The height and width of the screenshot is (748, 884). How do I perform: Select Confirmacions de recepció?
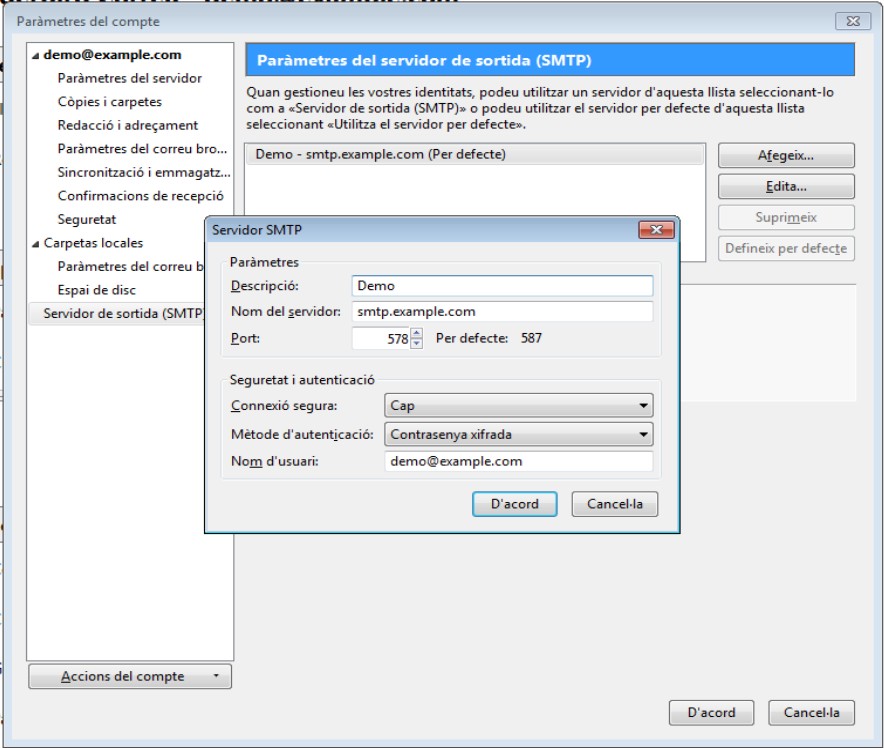click(x=140, y=196)
